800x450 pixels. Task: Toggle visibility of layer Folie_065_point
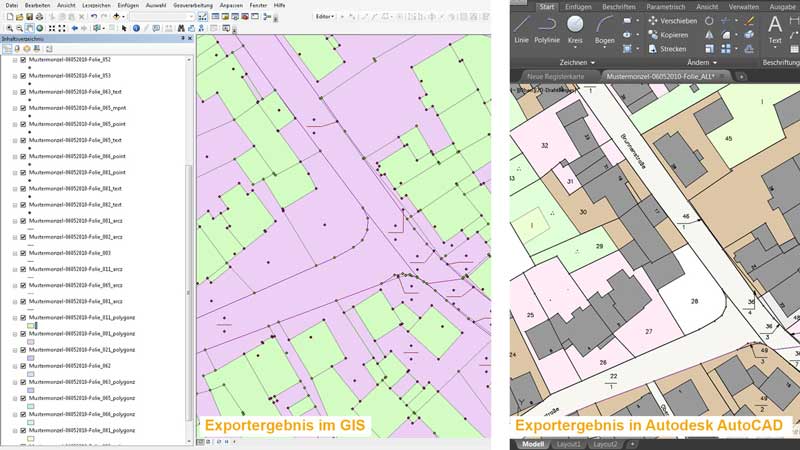click(x=23, y=124)
